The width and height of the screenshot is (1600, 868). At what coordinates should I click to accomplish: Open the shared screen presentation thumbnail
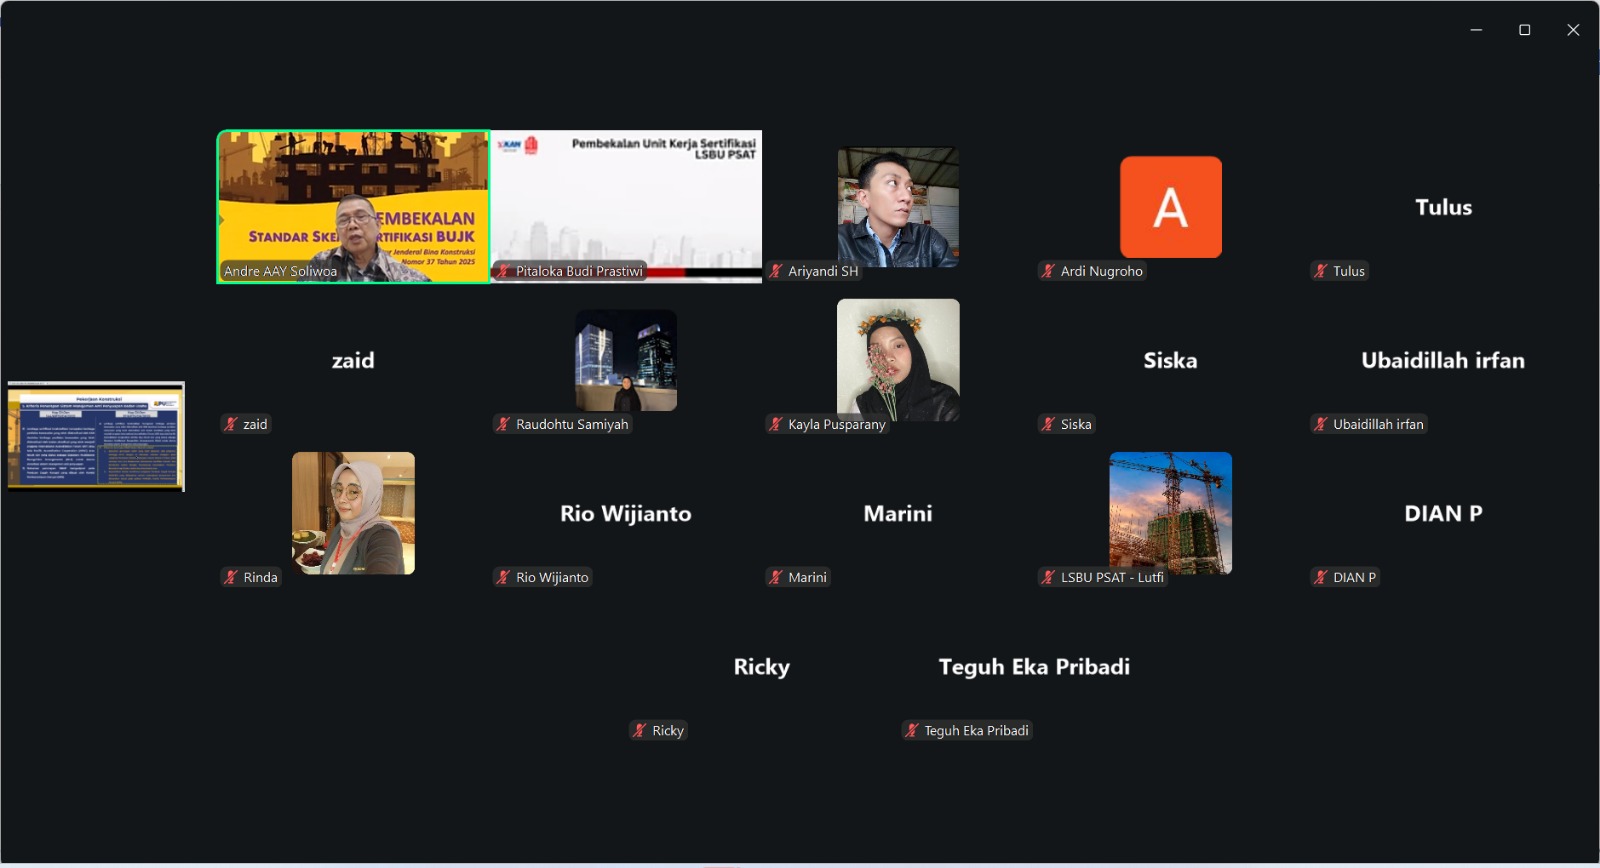[96, 436]
